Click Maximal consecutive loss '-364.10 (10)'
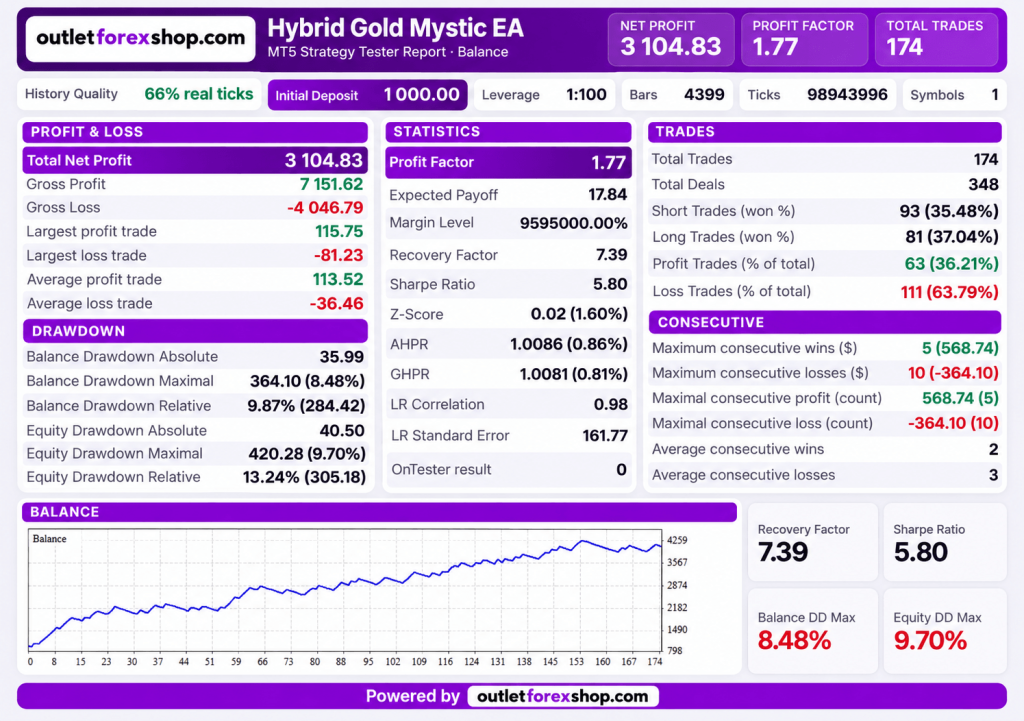 pos(953,423)
